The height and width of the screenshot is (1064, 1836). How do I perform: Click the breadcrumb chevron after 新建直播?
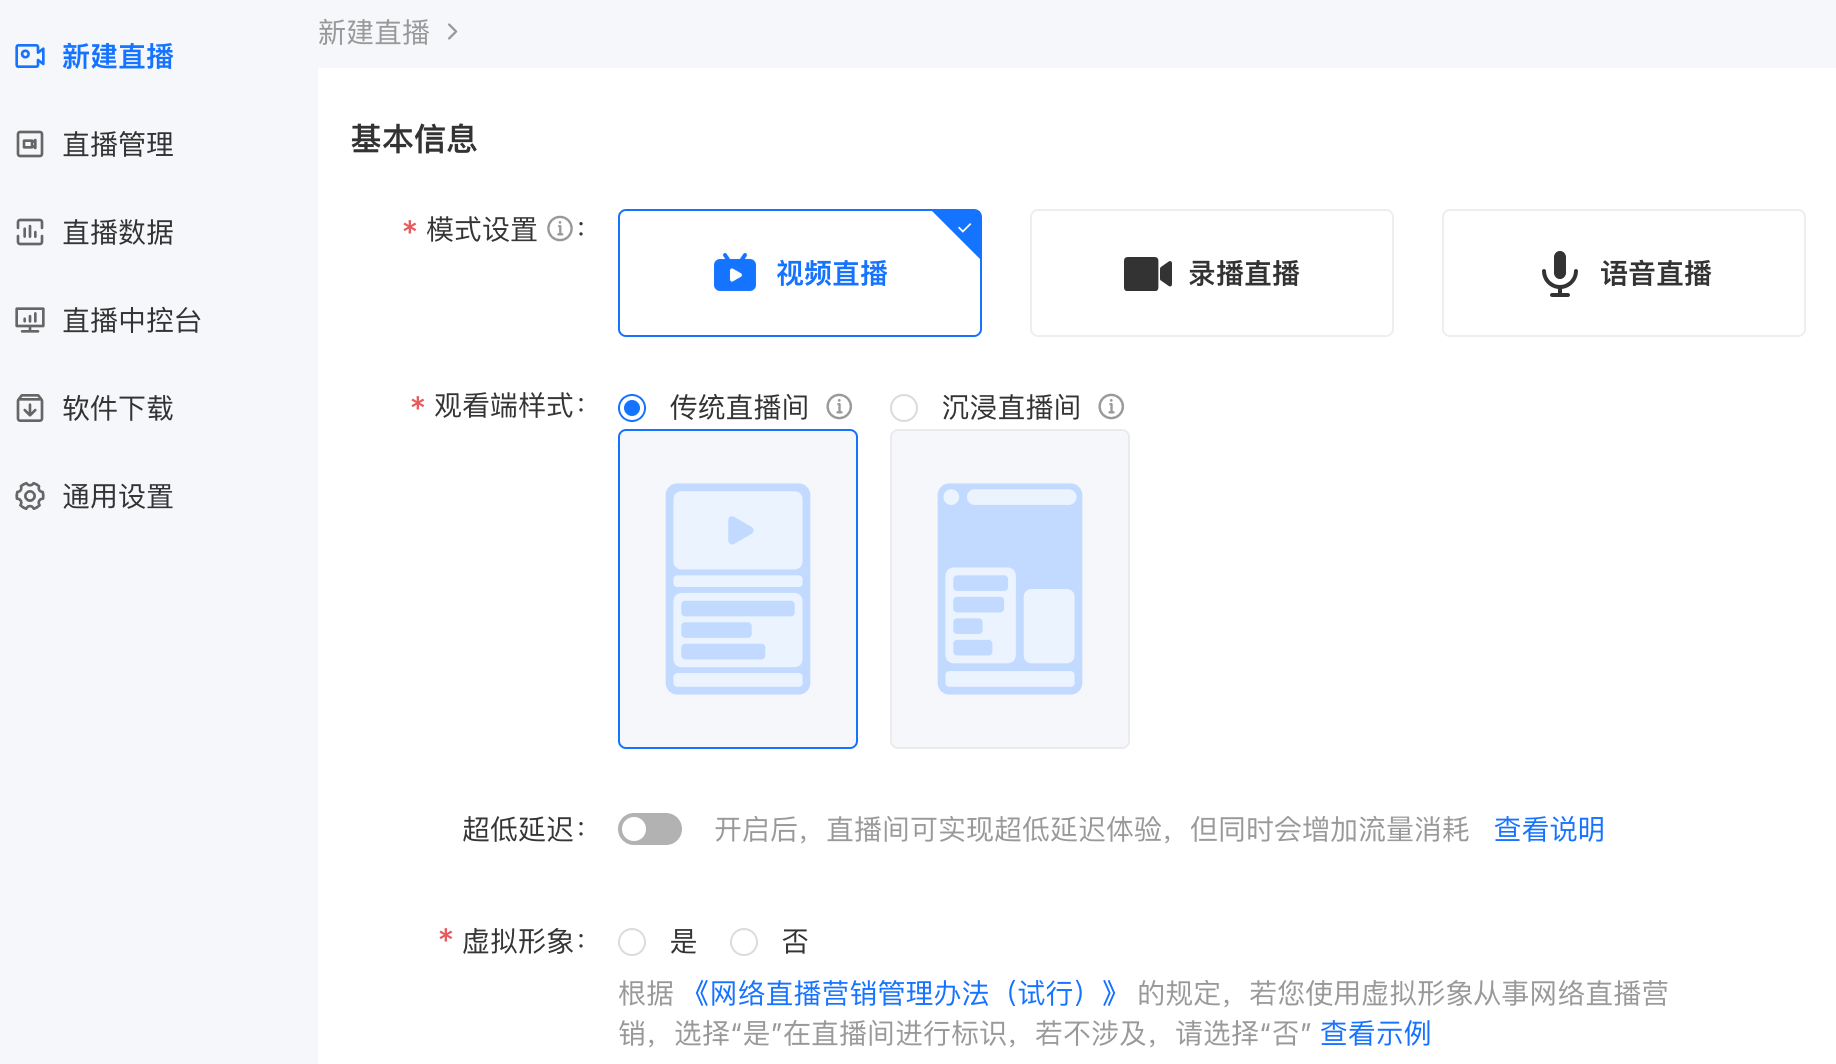tap(453, 32)
